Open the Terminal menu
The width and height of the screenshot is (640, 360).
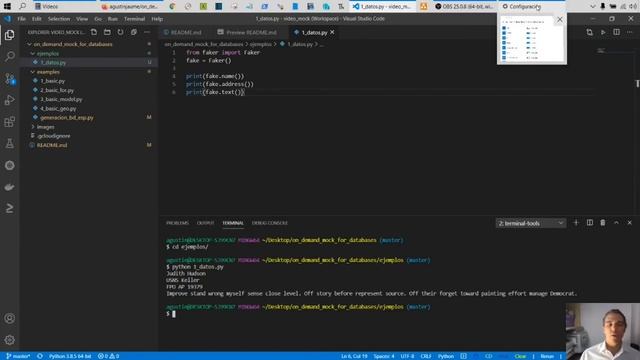click(134, 19)
